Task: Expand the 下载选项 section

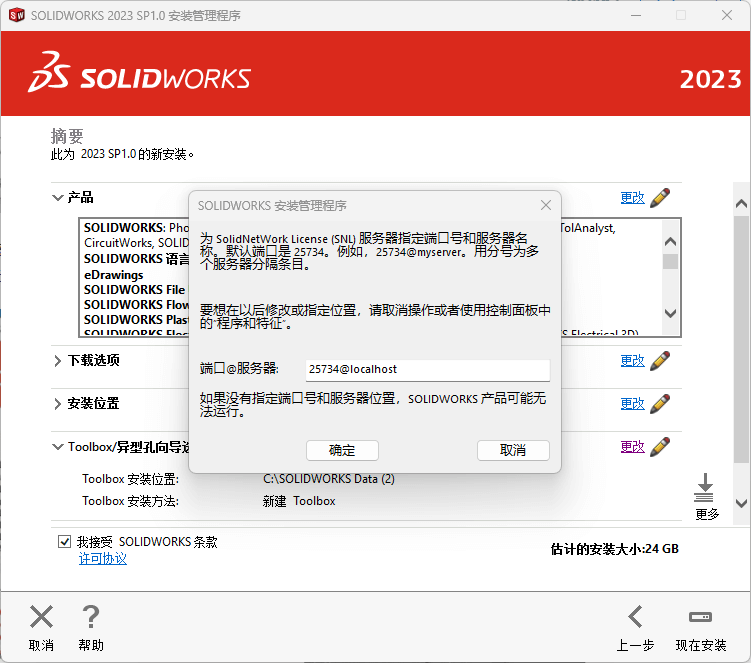Action: pos(57,361)
